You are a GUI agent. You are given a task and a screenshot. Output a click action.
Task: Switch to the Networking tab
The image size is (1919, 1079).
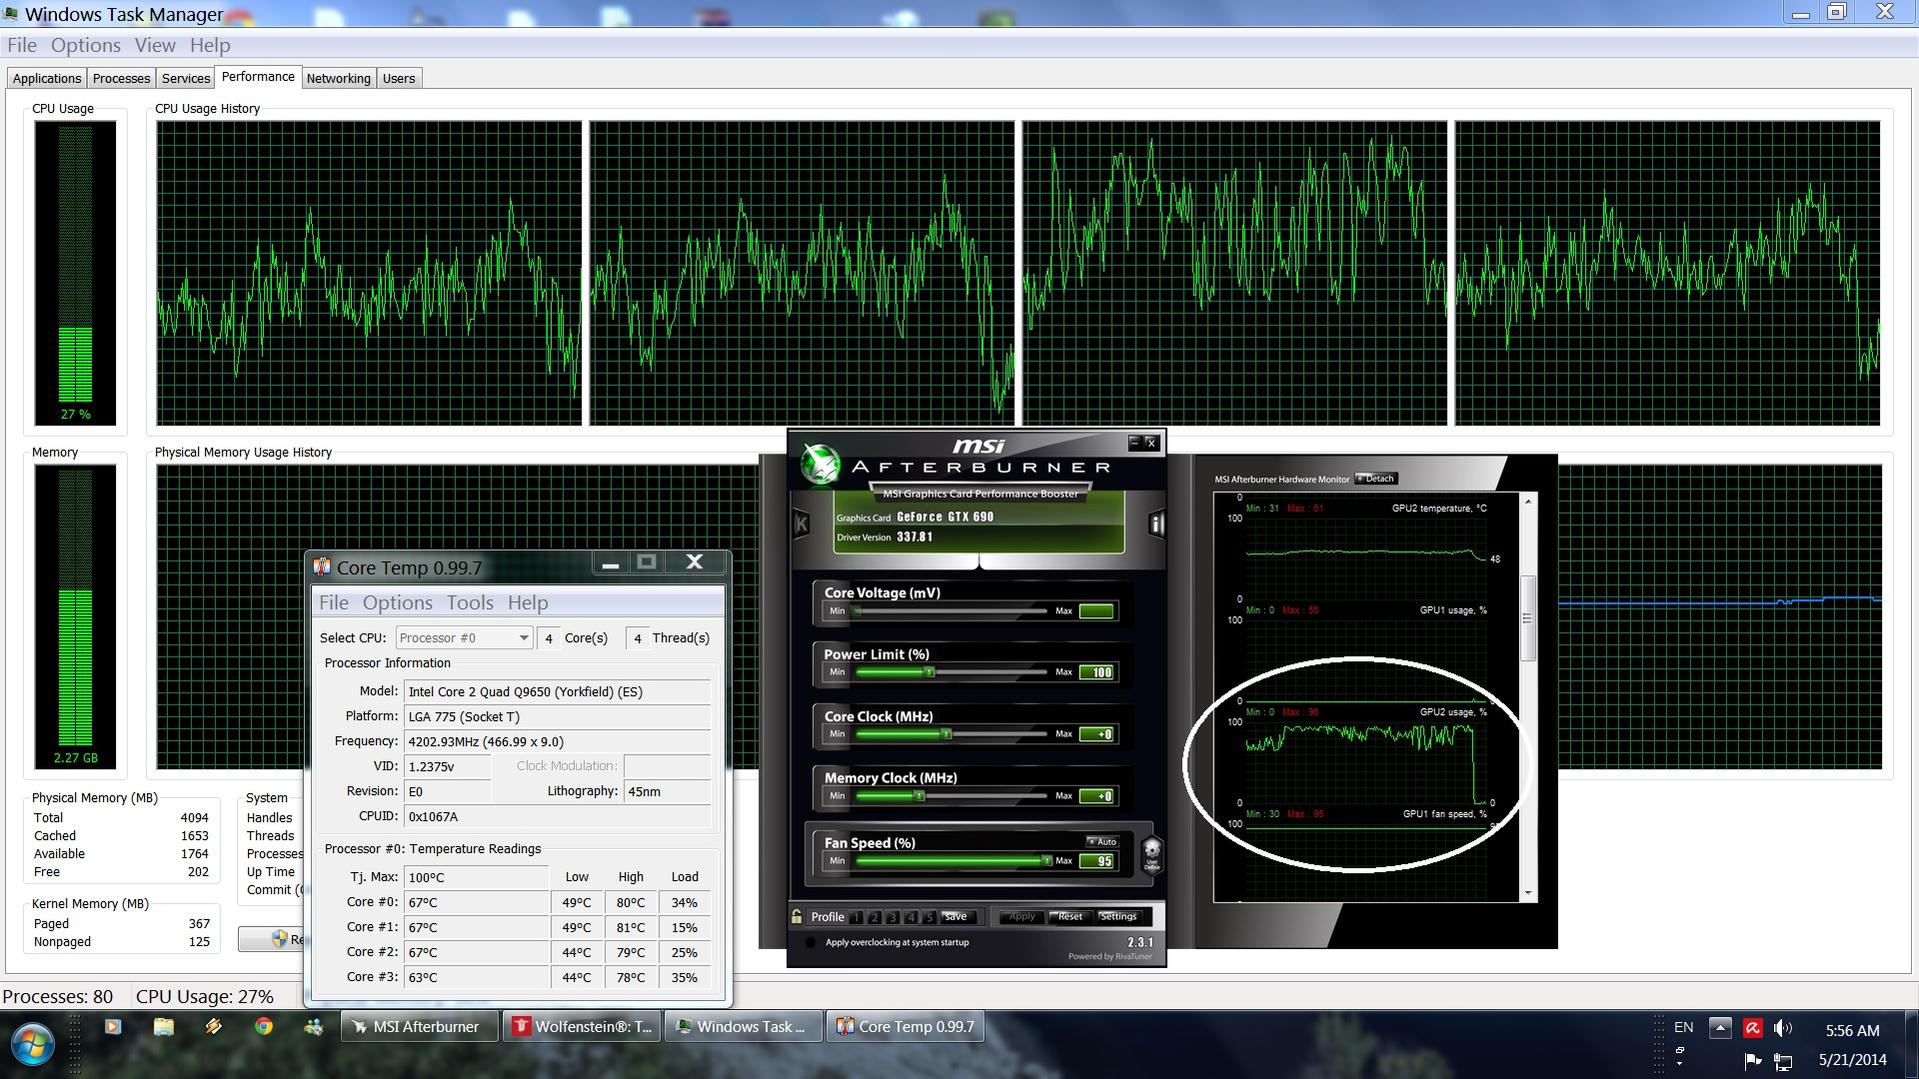pyautogui.click(x=338, y=78)
